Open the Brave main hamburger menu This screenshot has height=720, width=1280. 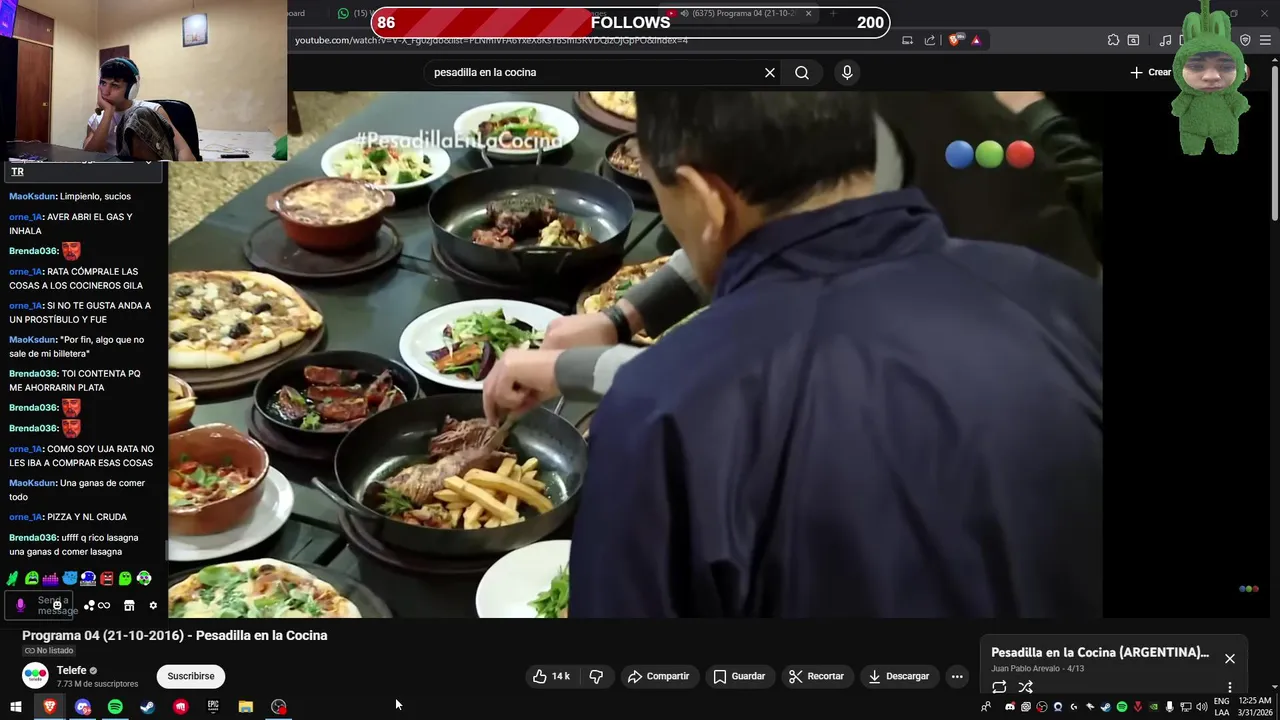coord(1266,40)
